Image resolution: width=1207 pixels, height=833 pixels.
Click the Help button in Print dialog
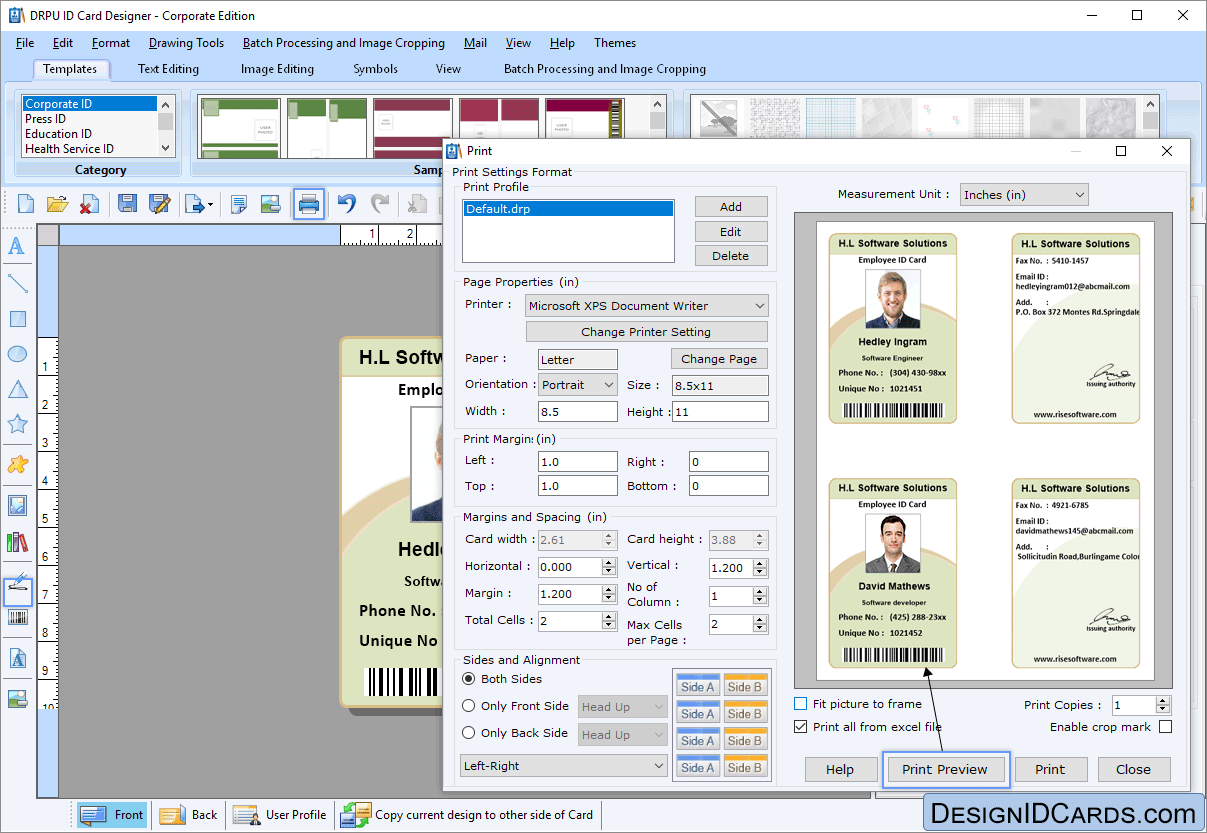point(840,769)
